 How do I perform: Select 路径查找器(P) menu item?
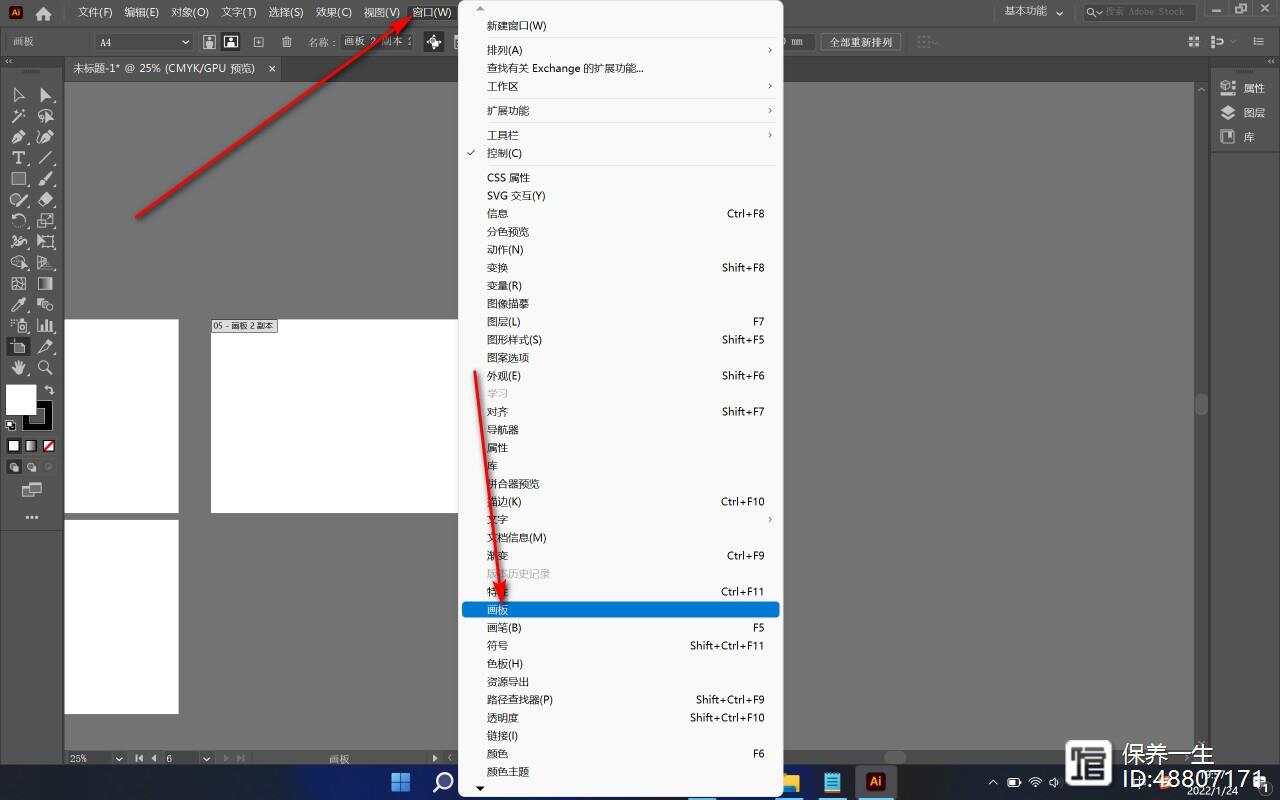(x=620, y=699)
